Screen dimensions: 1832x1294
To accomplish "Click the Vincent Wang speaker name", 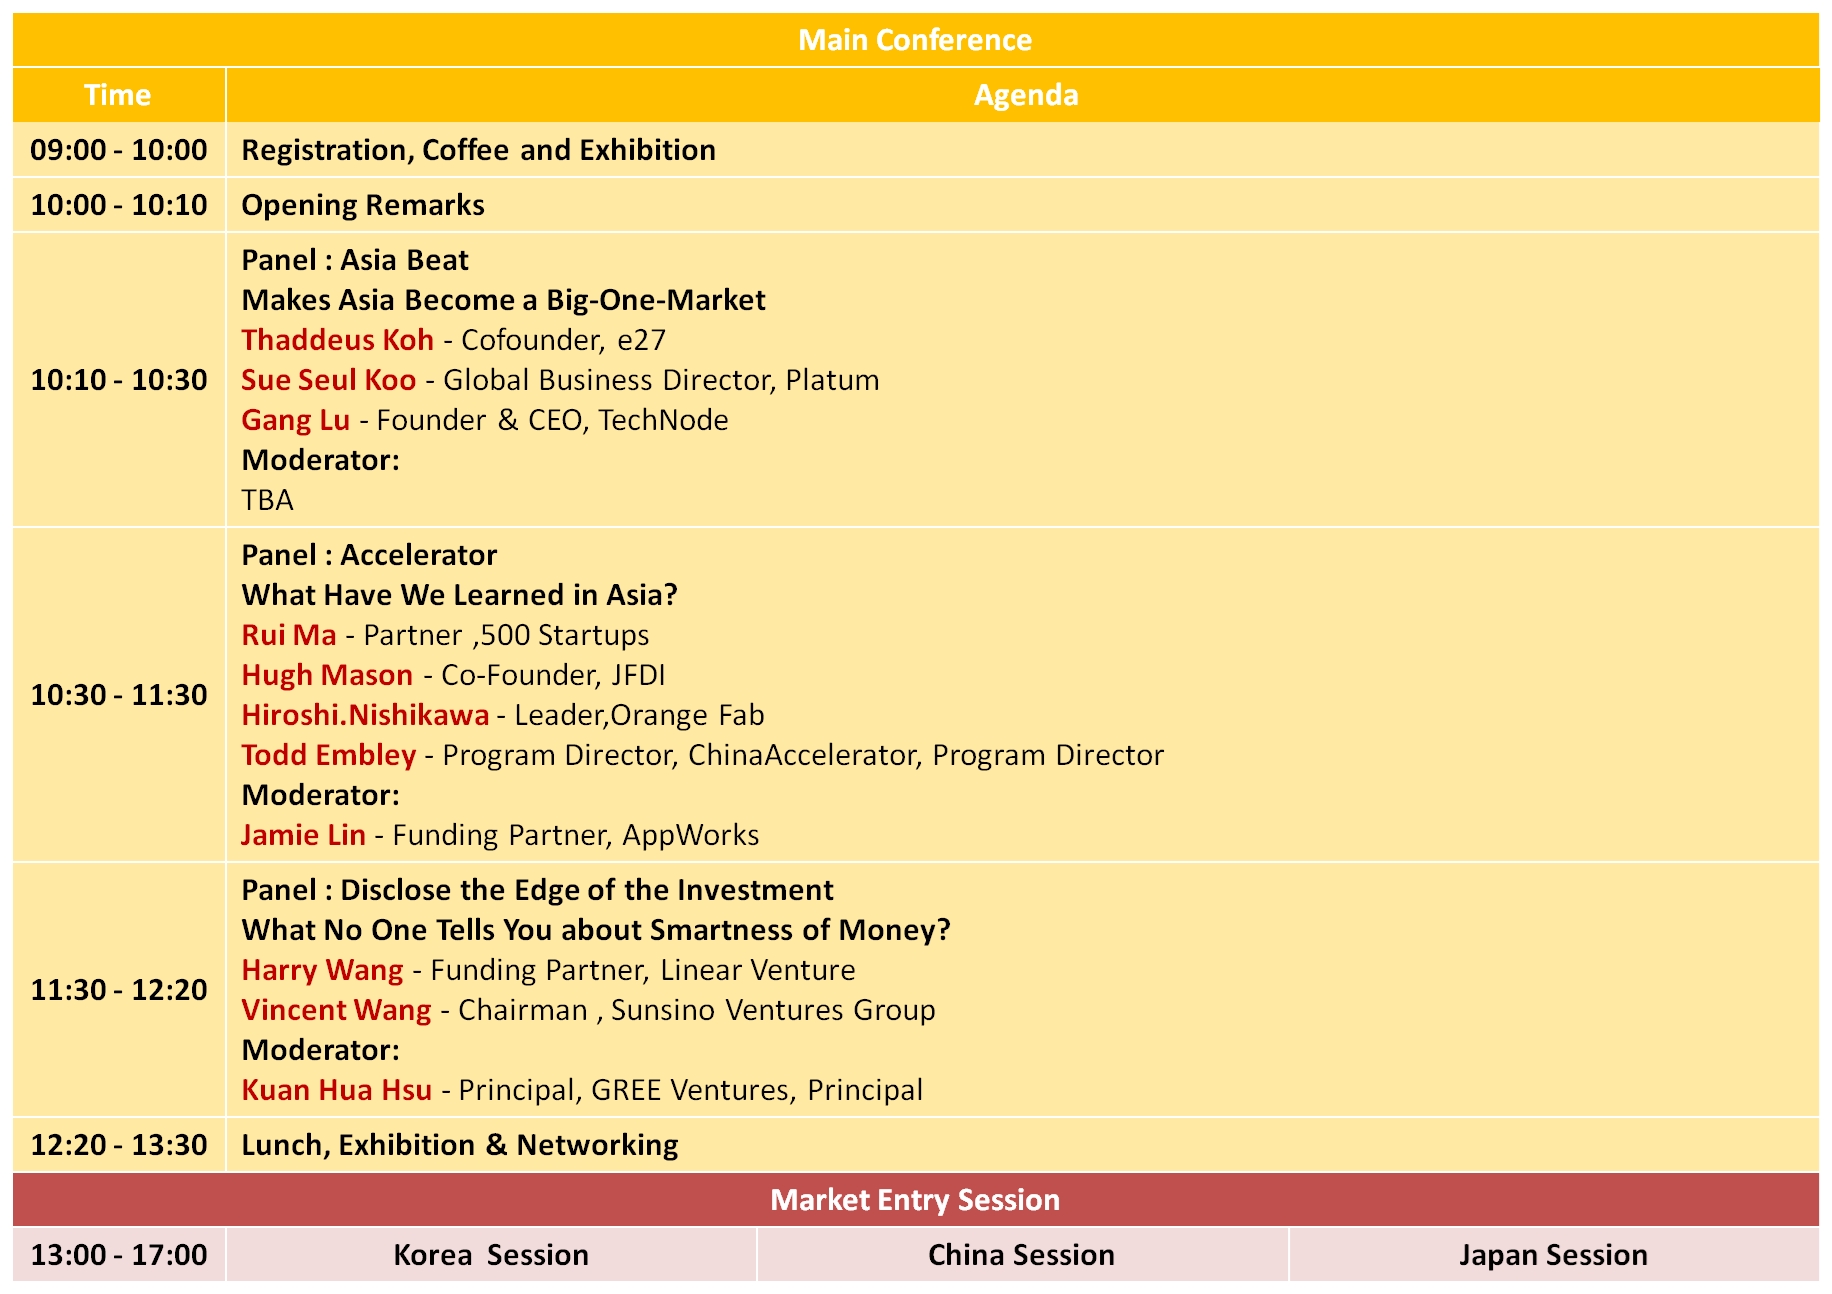I will coord(336,1010).
